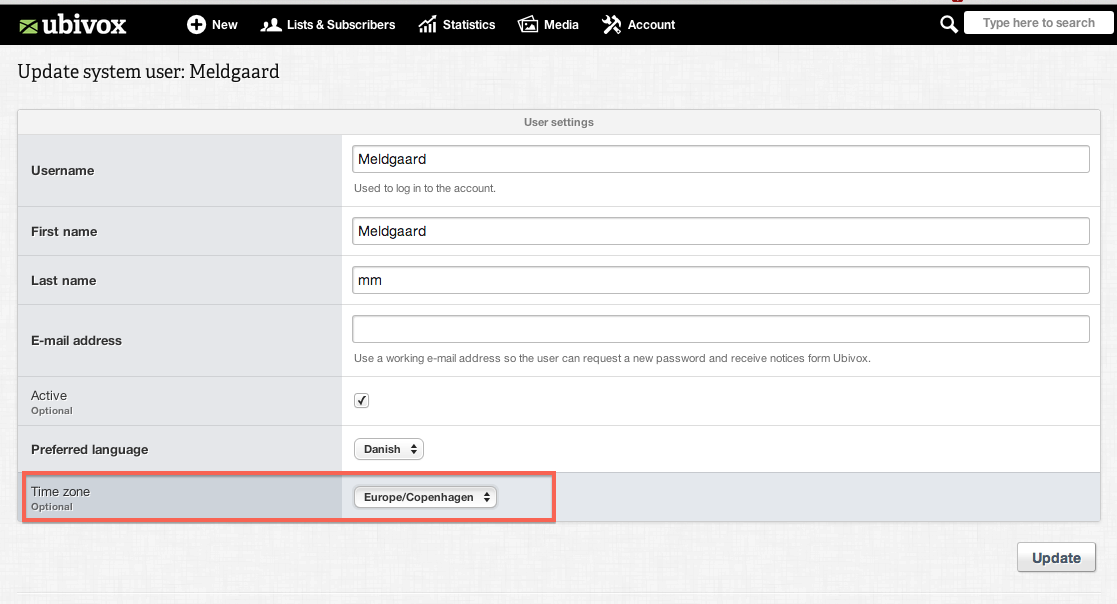The height and width of the screenshot is (604, 1117).
Task: Open the Europe/Copenhagen time zone dropdown
Action: coord(425,497)
